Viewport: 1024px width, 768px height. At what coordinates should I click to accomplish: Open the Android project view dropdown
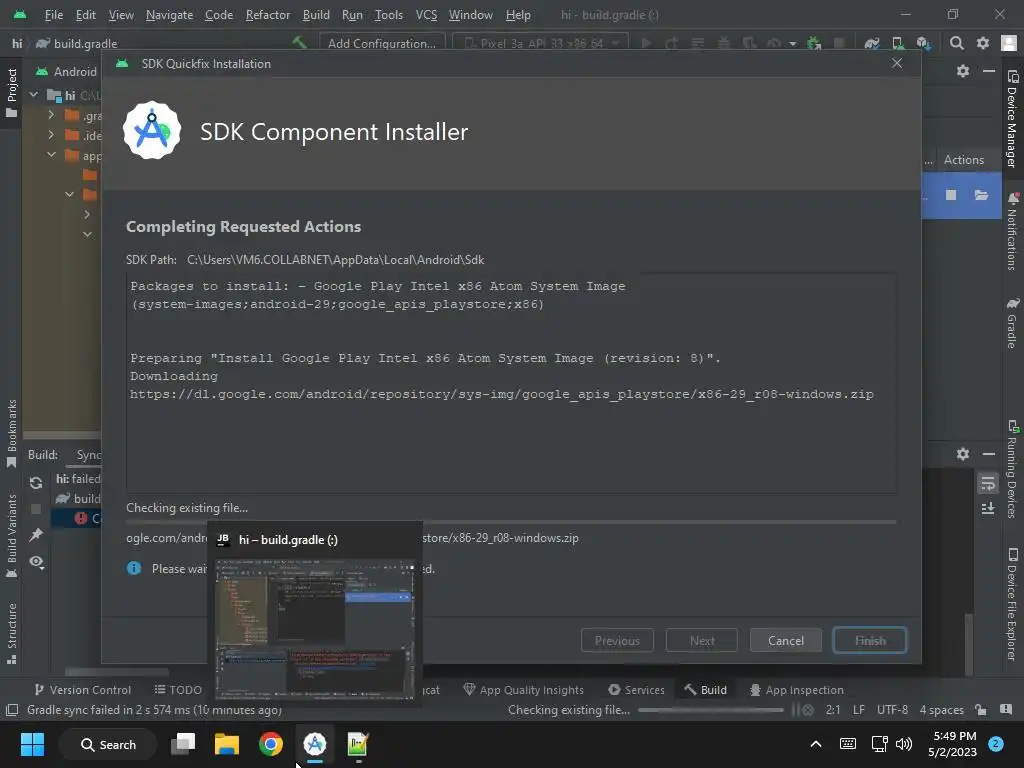pos(66,71)
